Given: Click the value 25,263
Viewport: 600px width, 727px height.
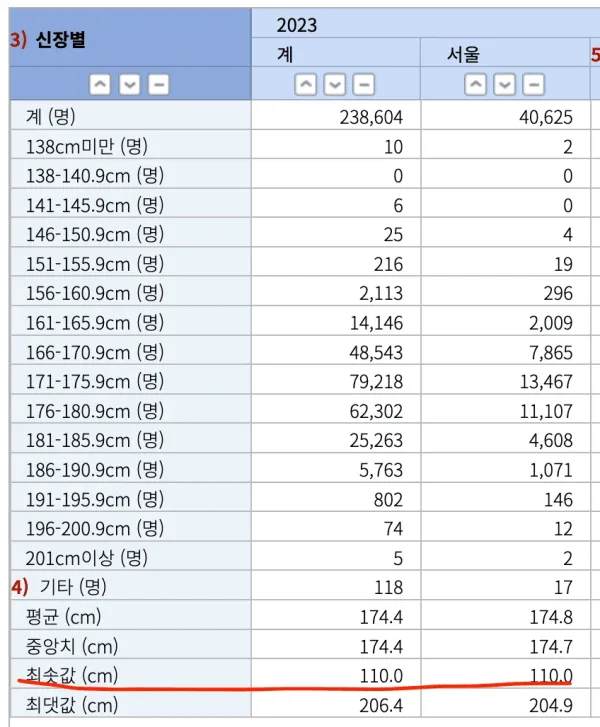Looking at the screenshot, I should 376,440.
